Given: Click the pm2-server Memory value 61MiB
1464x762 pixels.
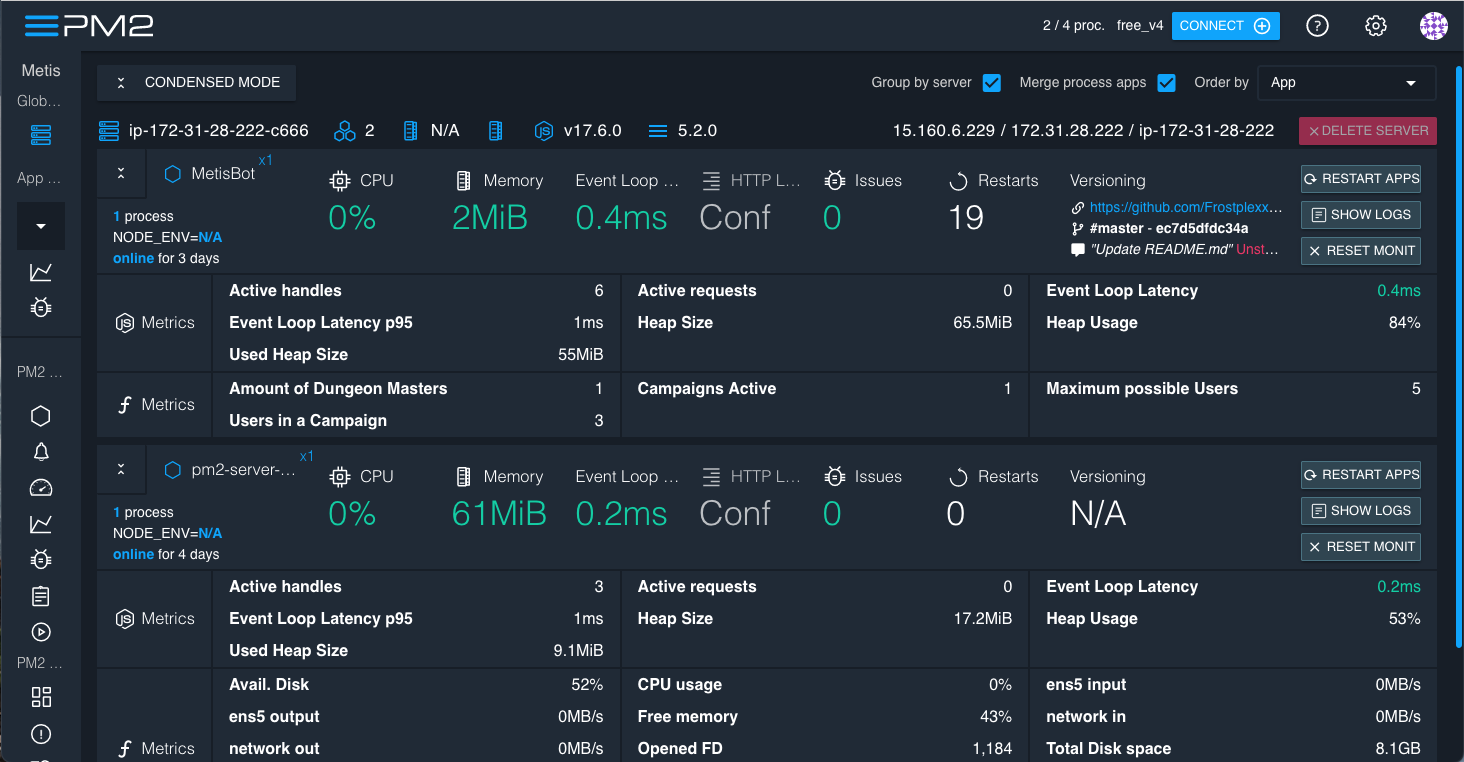Looking at the screenshot, I should (x=499, y=513).
